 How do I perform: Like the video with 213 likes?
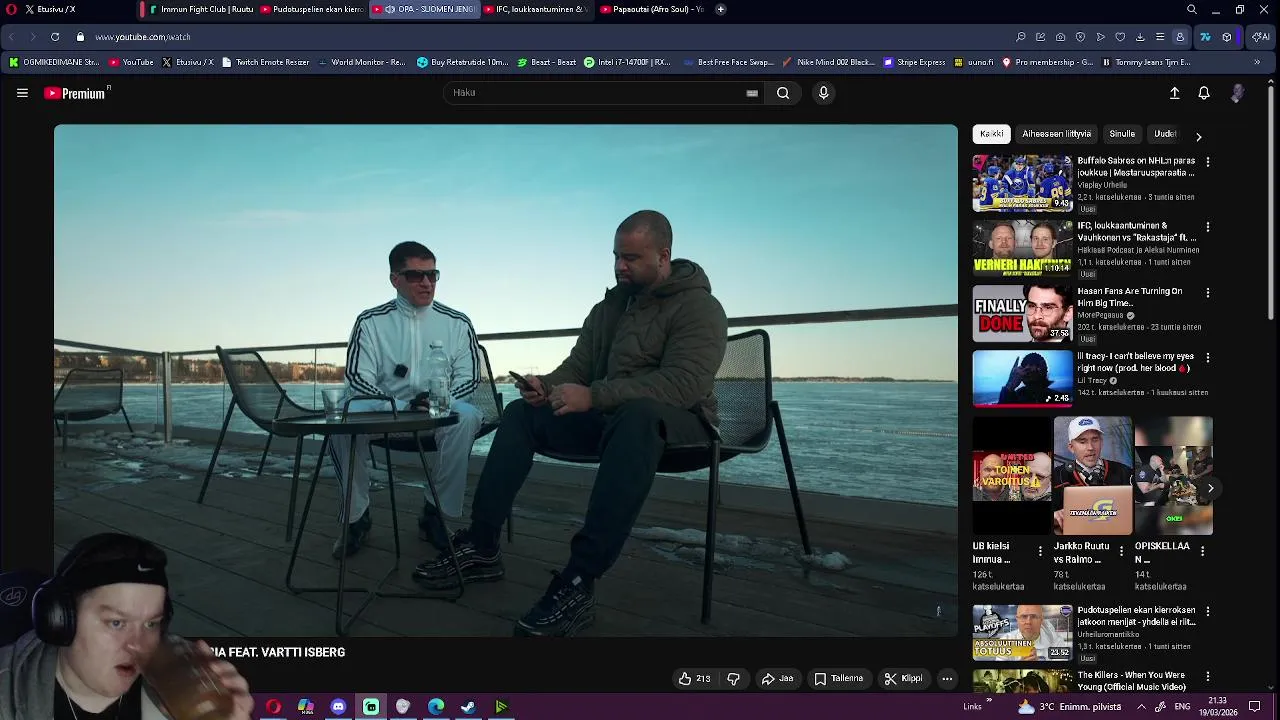pyautogui.click(x=694, y=679)
